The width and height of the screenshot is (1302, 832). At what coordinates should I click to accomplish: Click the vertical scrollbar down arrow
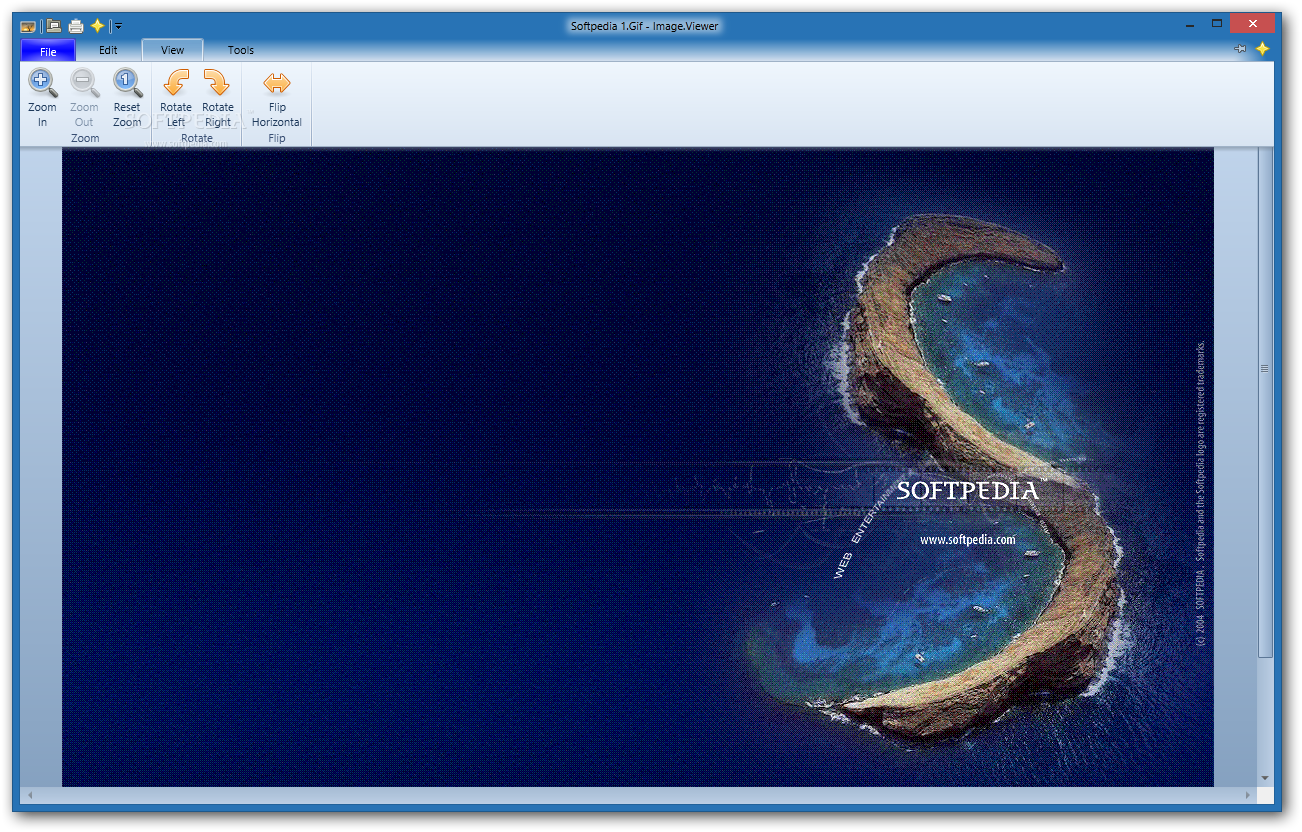(1265, 778)
